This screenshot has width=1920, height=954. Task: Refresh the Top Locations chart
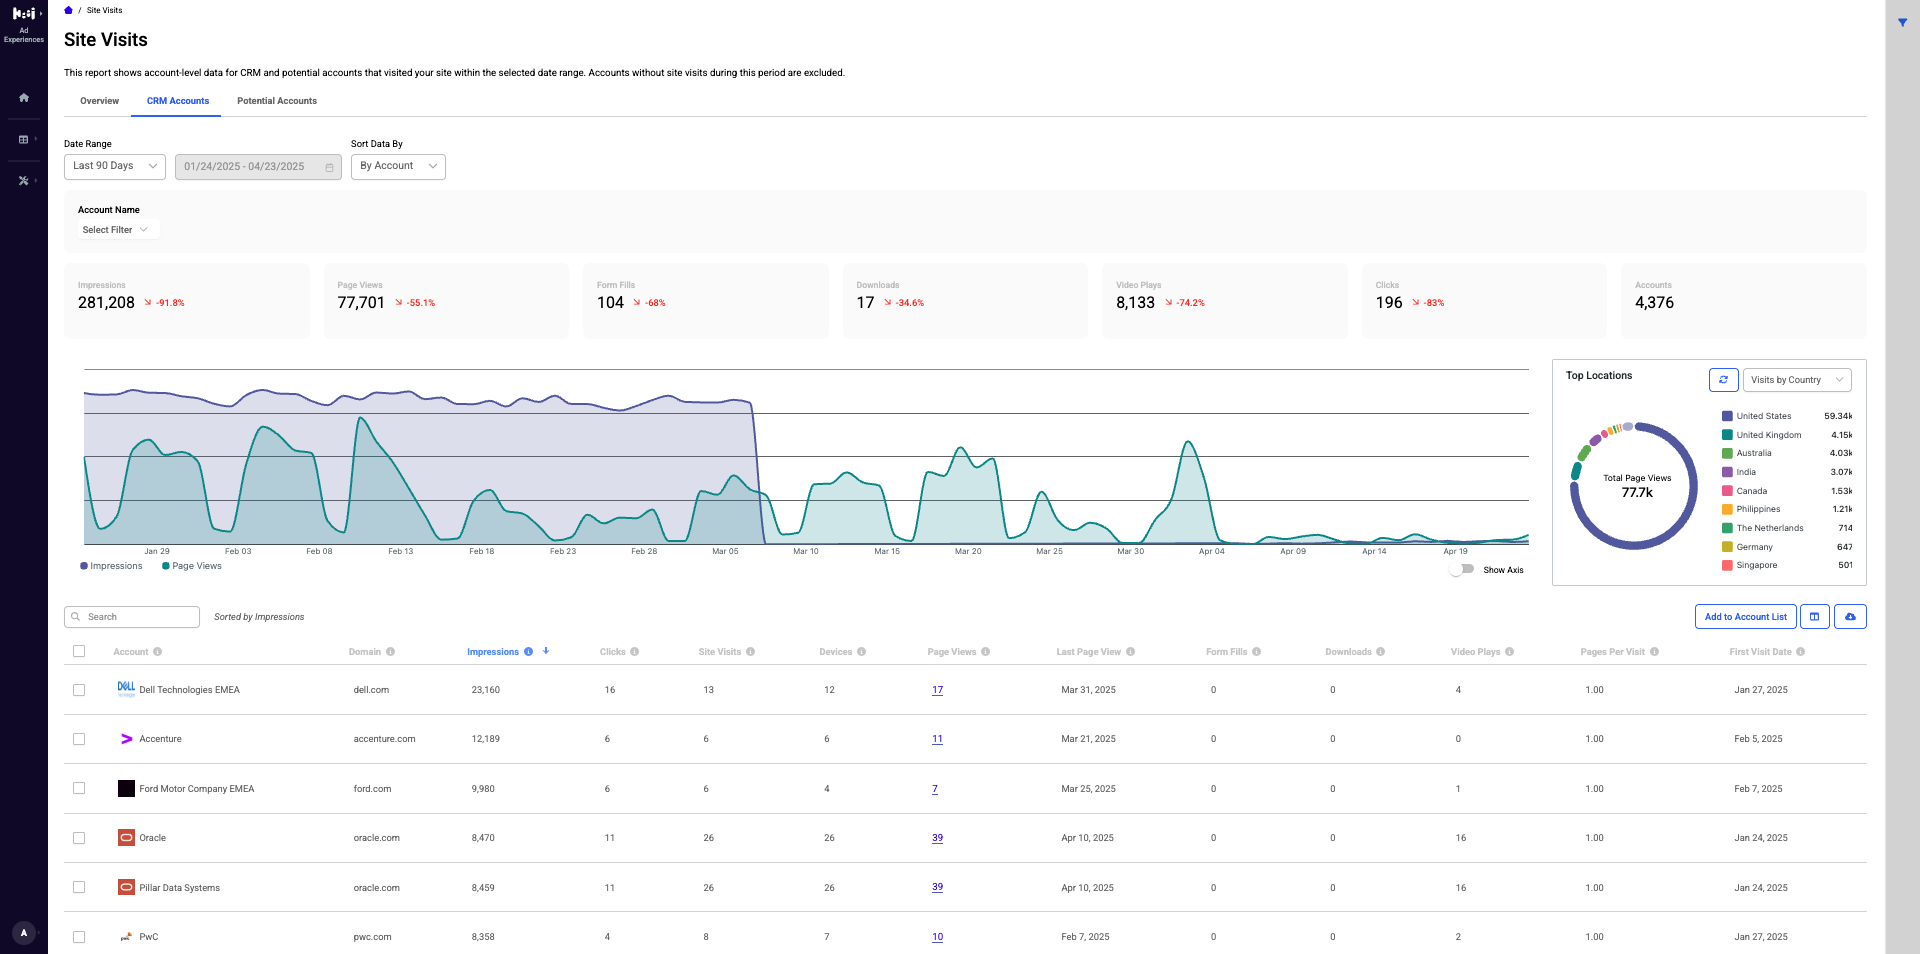1723,380
